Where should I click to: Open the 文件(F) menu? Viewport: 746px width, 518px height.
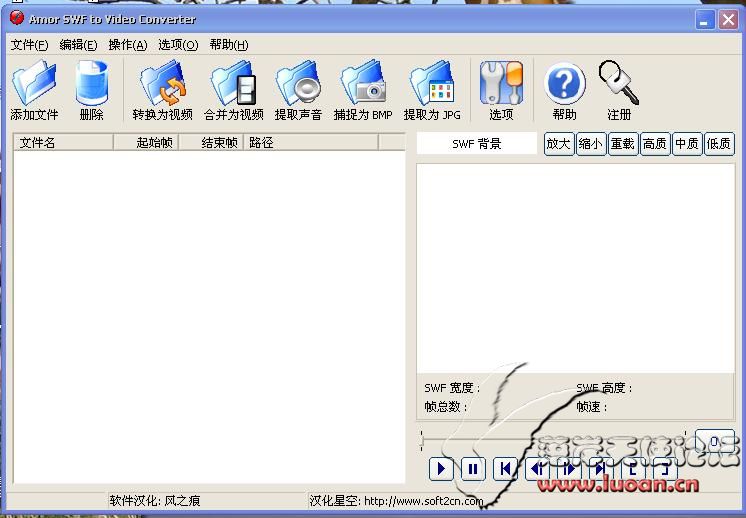29,45
